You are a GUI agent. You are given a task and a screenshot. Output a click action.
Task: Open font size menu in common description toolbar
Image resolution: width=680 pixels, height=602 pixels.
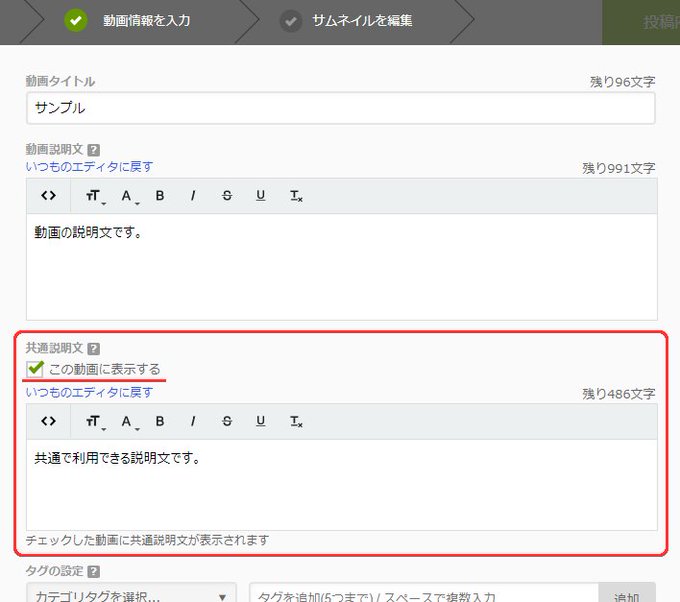coord(95,422)
